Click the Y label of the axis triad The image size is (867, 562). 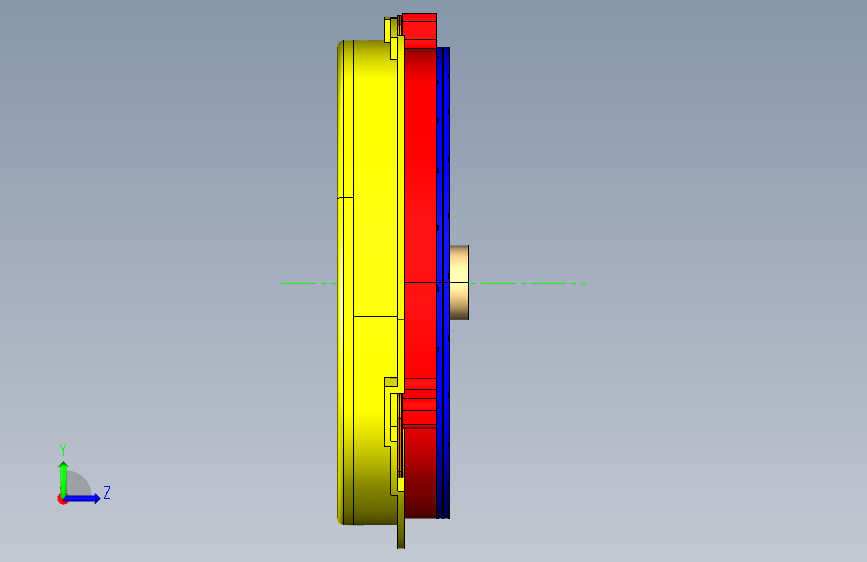(x=63, y=450)
